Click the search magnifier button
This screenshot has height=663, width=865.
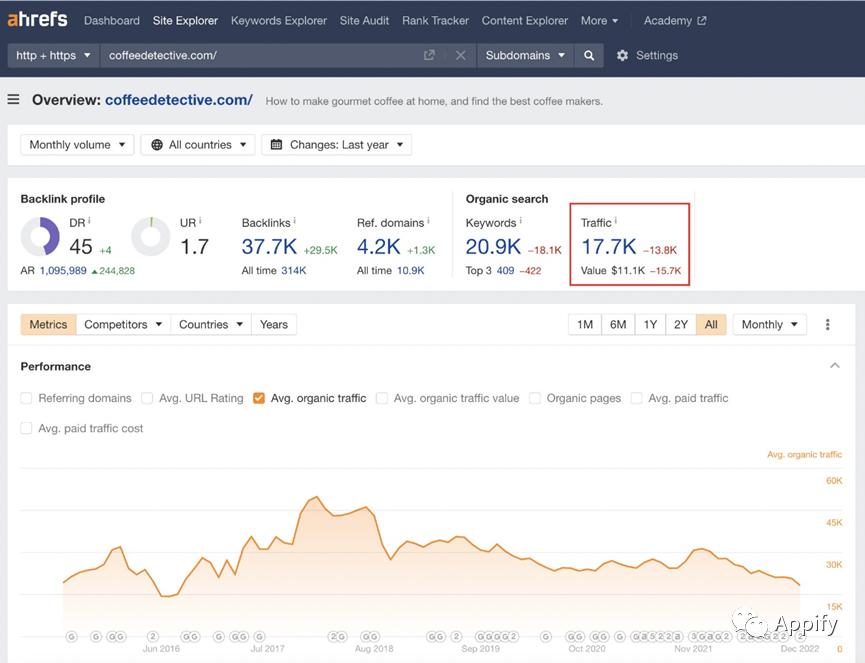click(x=589, y=56)
